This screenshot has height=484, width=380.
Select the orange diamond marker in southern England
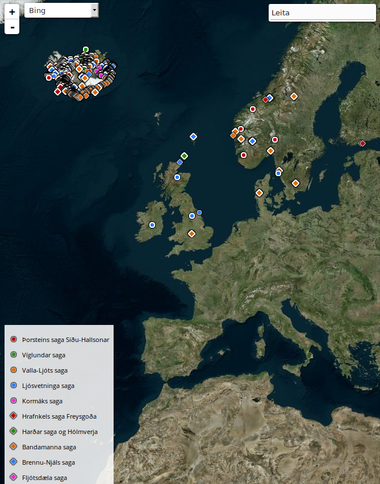pyautogui.click(x=191, y=234)
